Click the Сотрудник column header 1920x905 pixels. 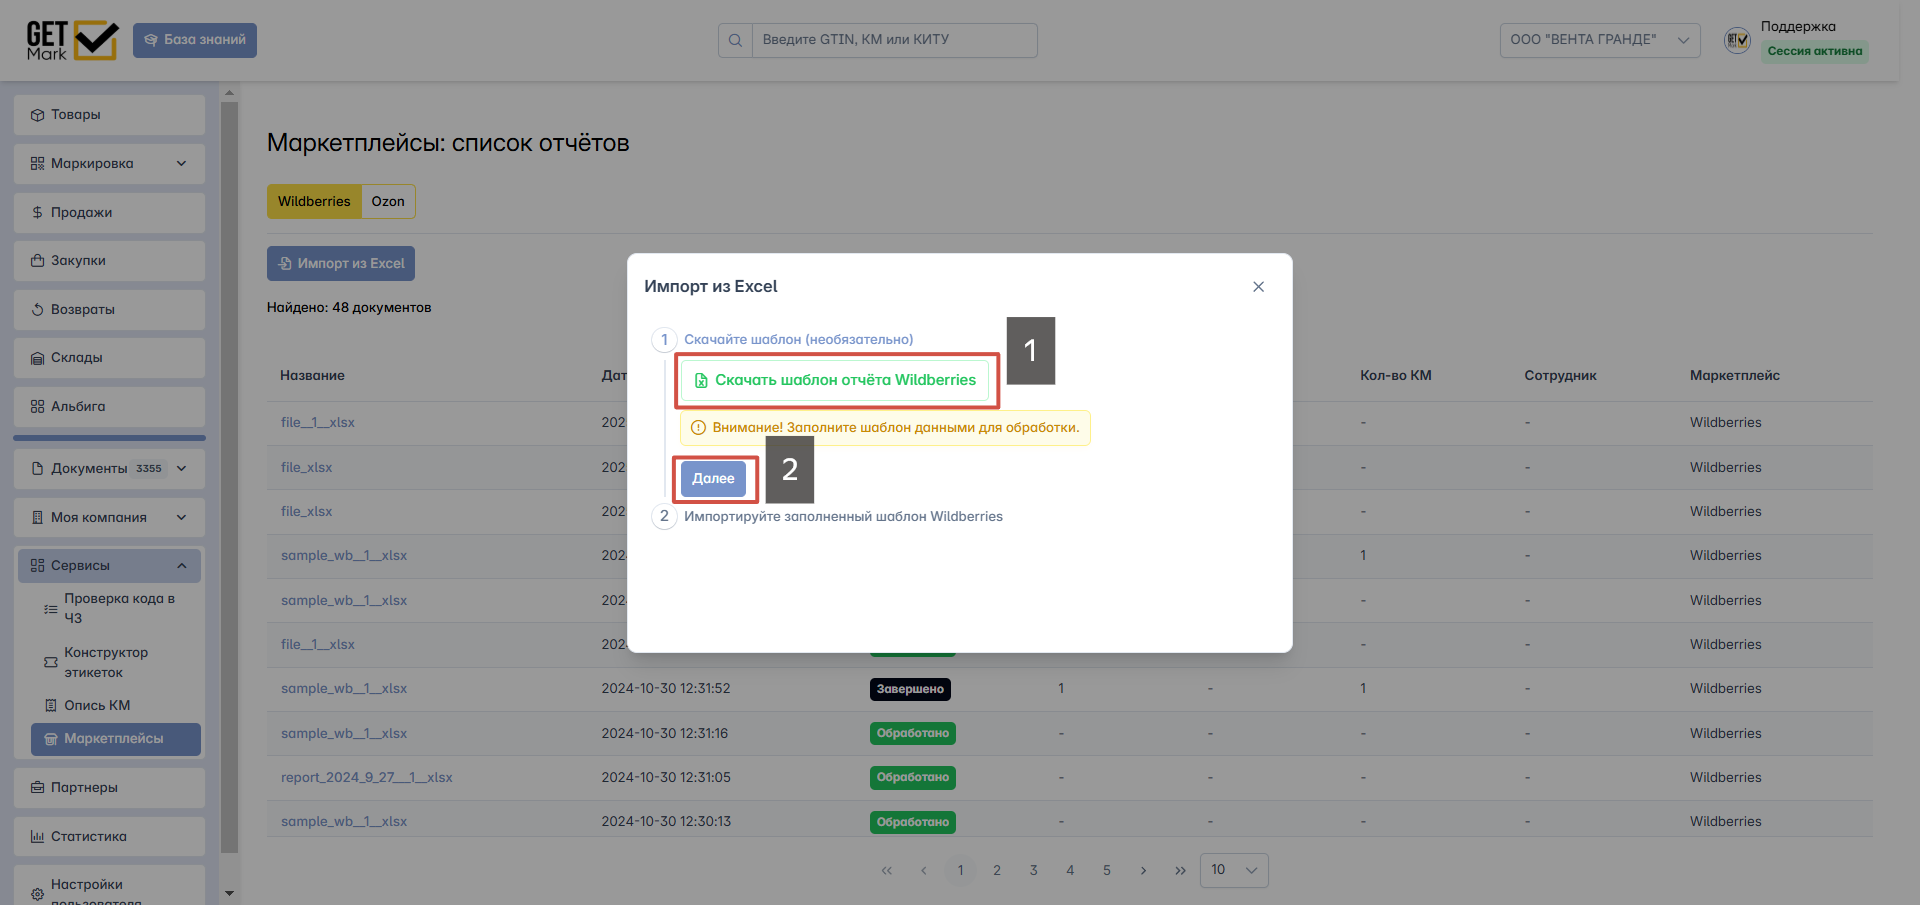(x=1560, y=376)
